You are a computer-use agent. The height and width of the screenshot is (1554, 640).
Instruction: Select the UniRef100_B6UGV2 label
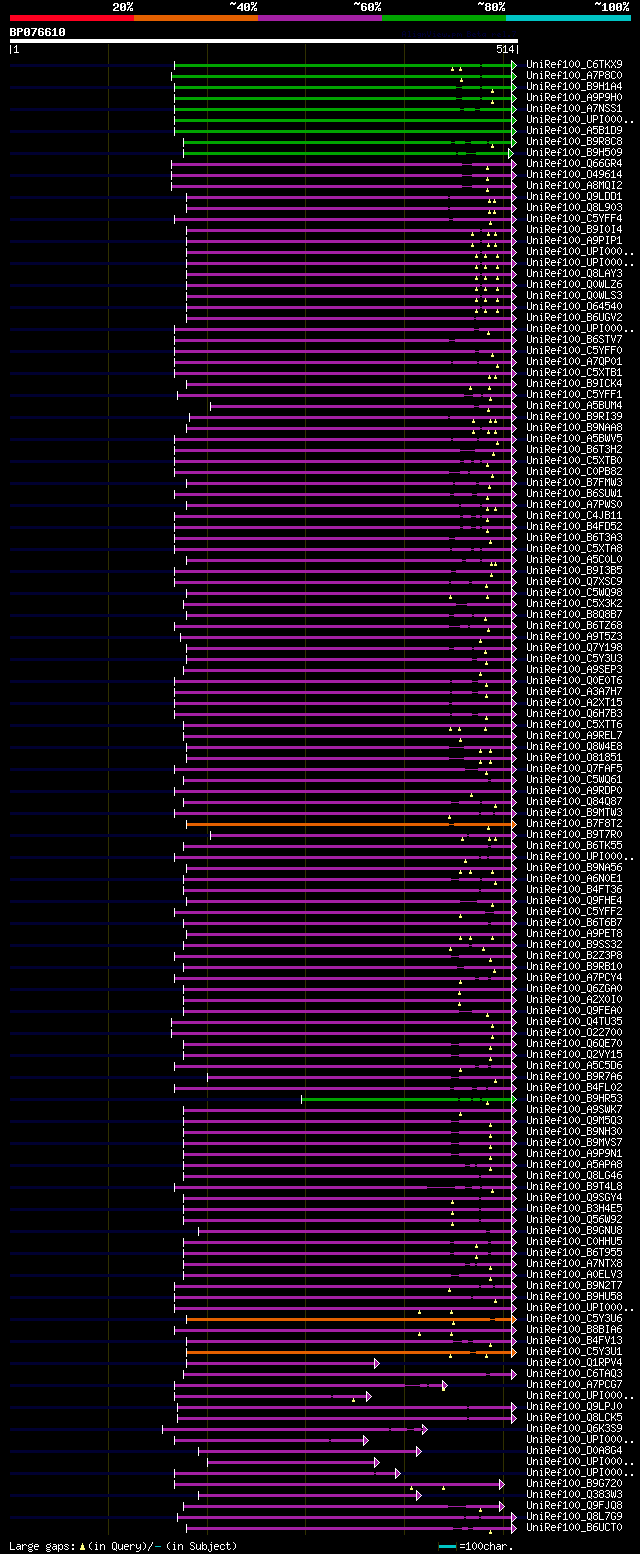pos(574,317)
